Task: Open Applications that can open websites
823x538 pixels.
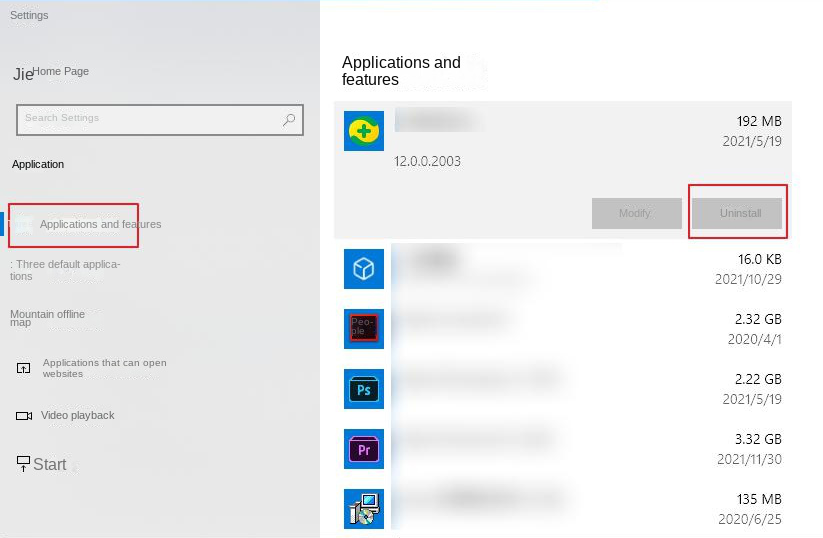Action: coord(104,368)
